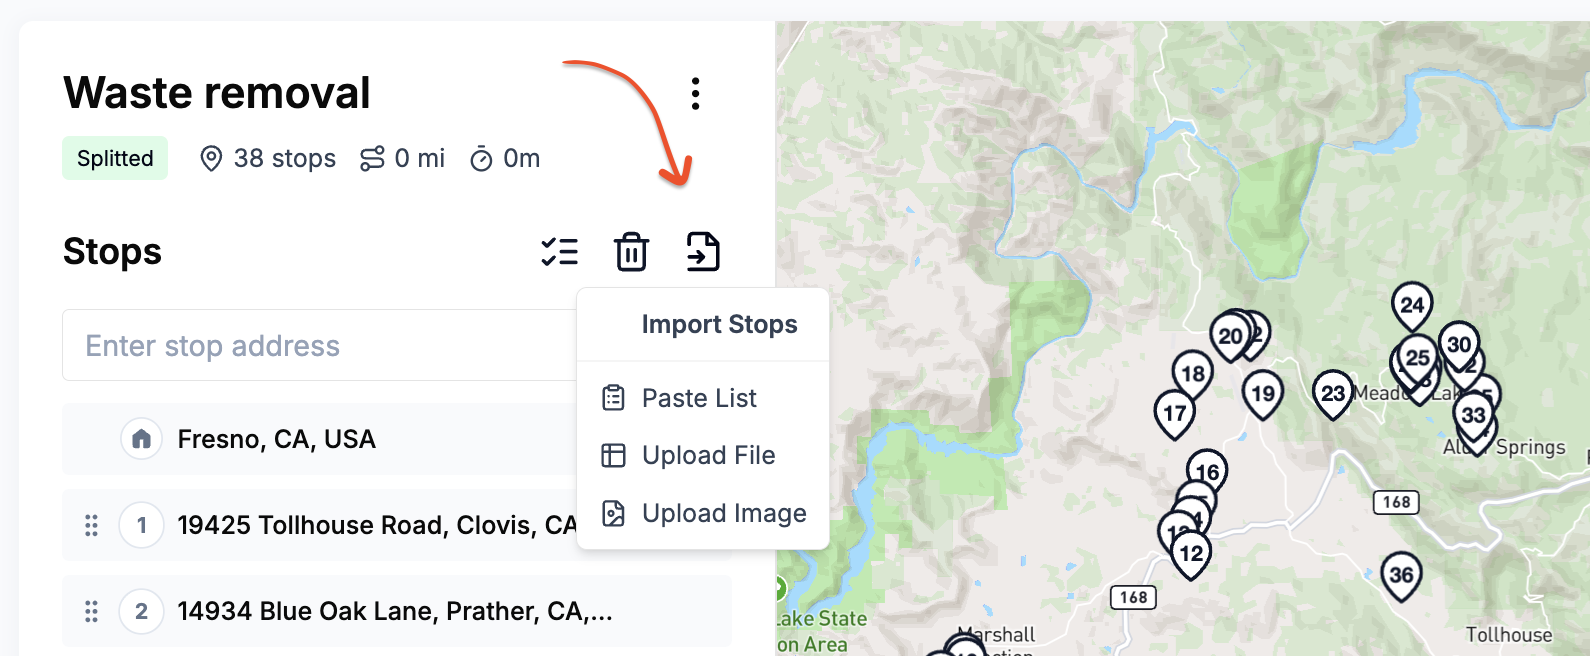The image size is (1590, 656).
Task: Choose Upload File in the Import Stops menu
Action: [708, 455]
